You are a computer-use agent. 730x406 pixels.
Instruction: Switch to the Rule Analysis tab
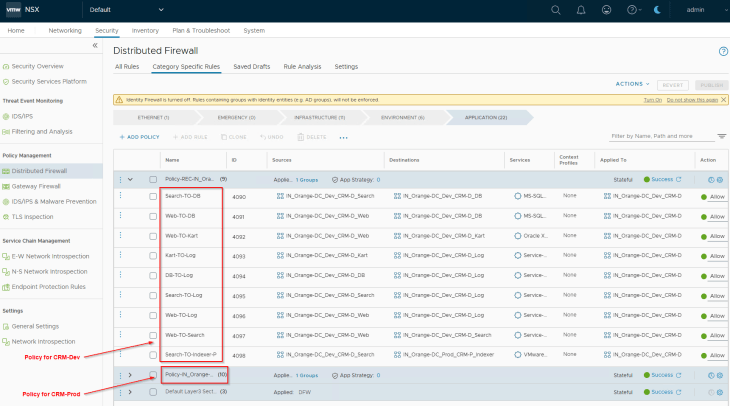click(x=302, y=66)
